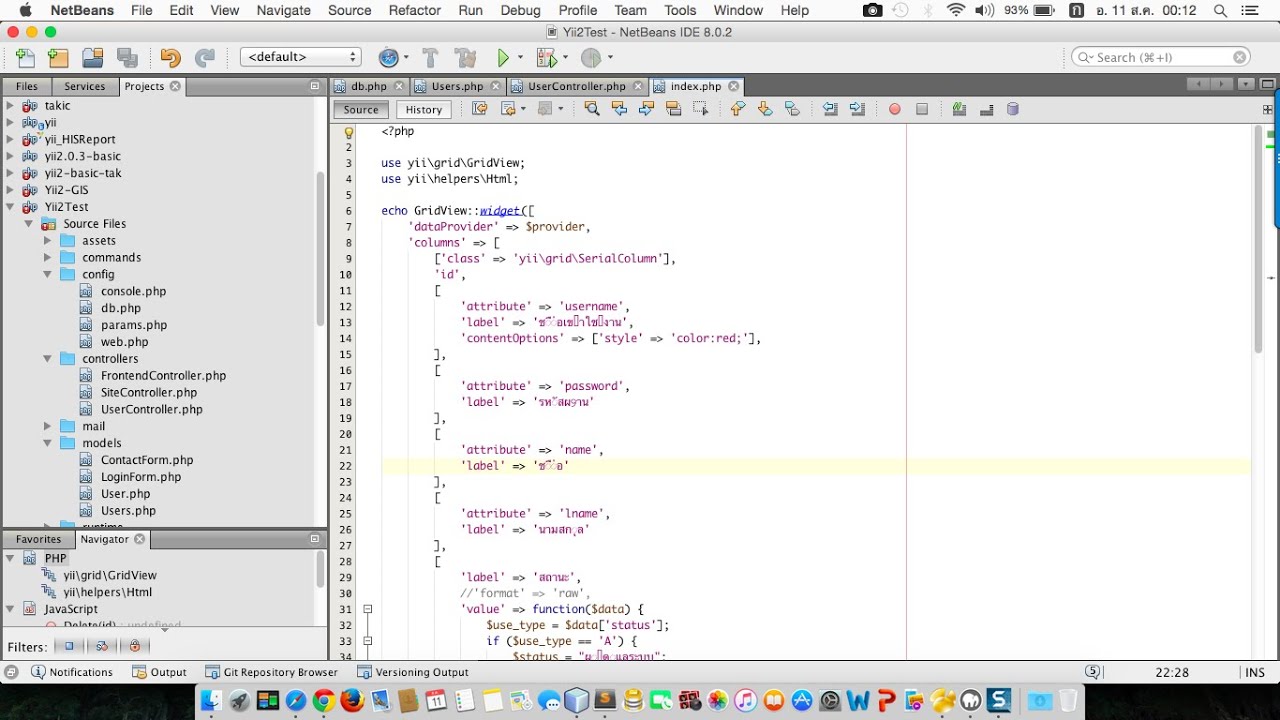Click the Save All toolbar icon
The image size is (1280, 720).
[127, 58]
